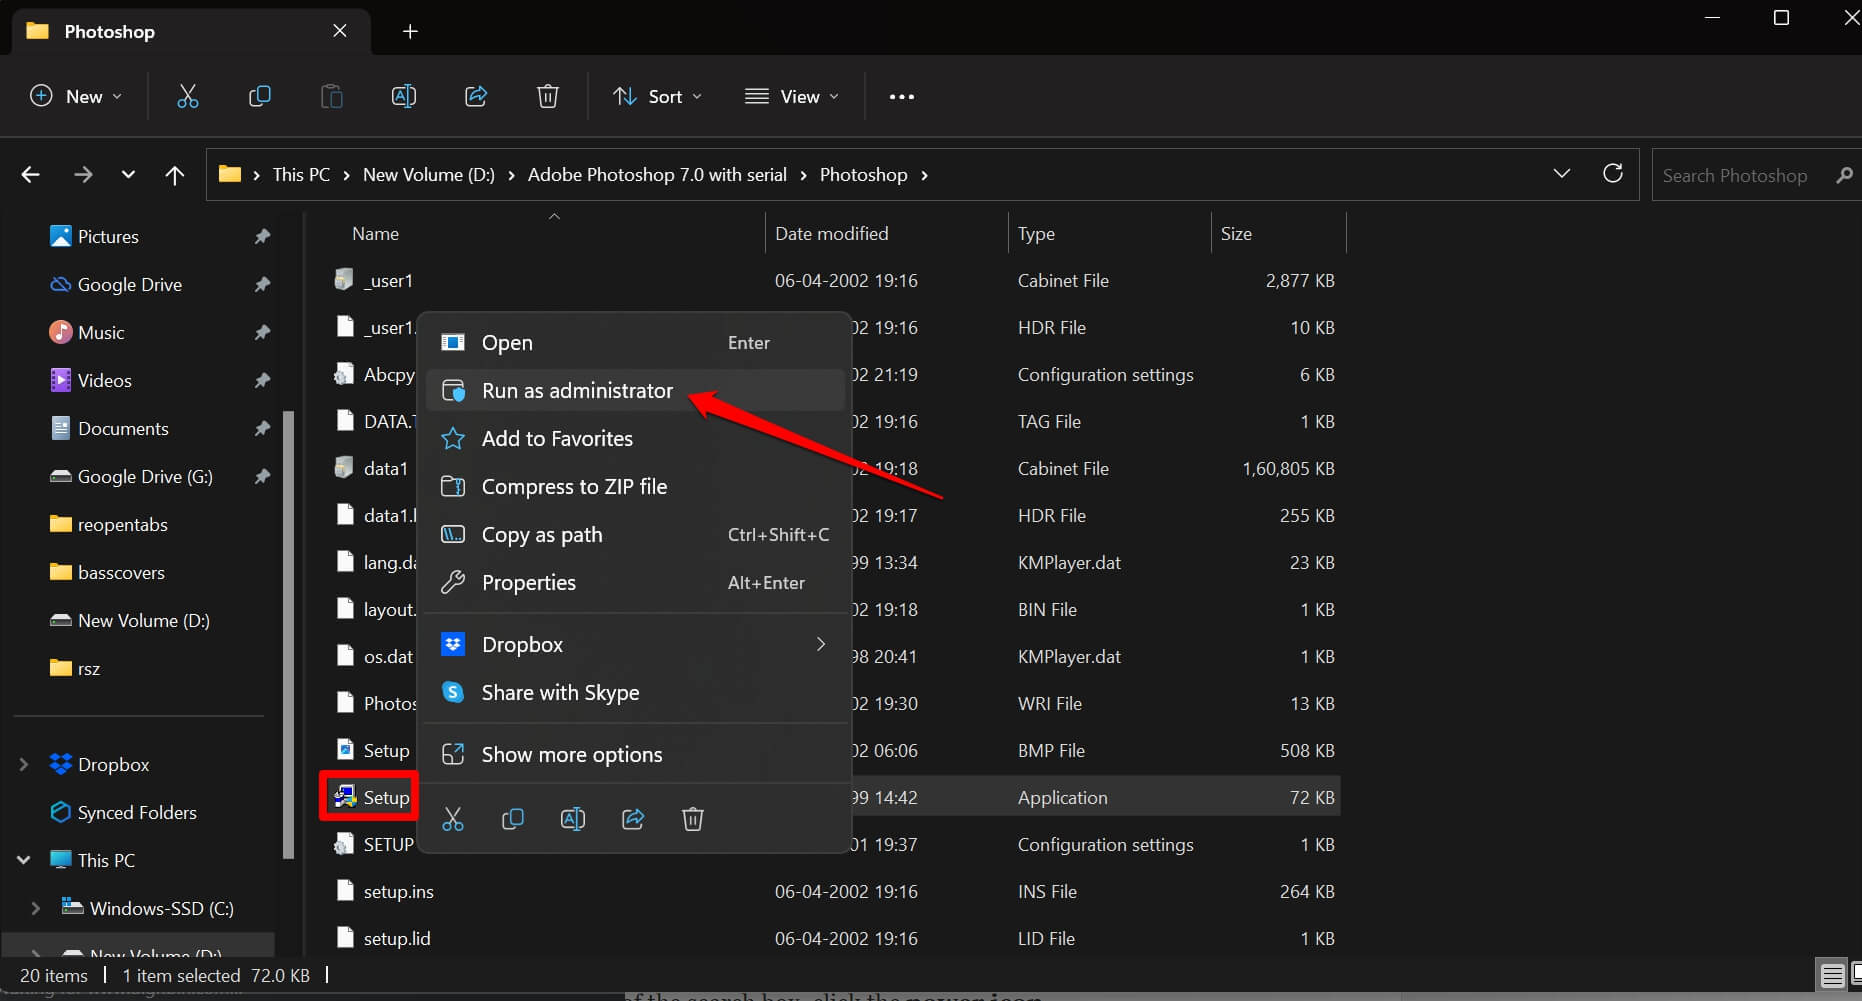Select Show more options
Image resolution: width=1862 pixels, height=1001 pixels.
(x=636, y=755)
